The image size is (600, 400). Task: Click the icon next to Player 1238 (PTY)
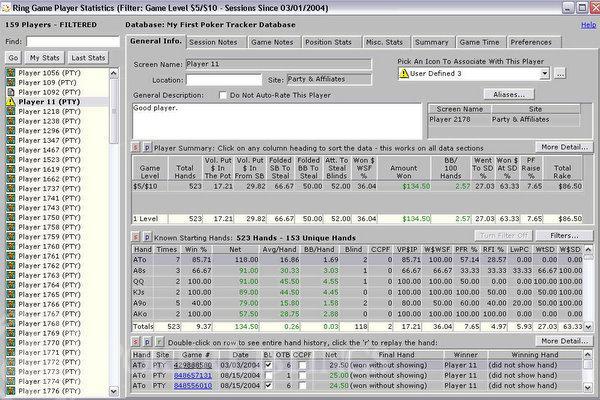11,121
